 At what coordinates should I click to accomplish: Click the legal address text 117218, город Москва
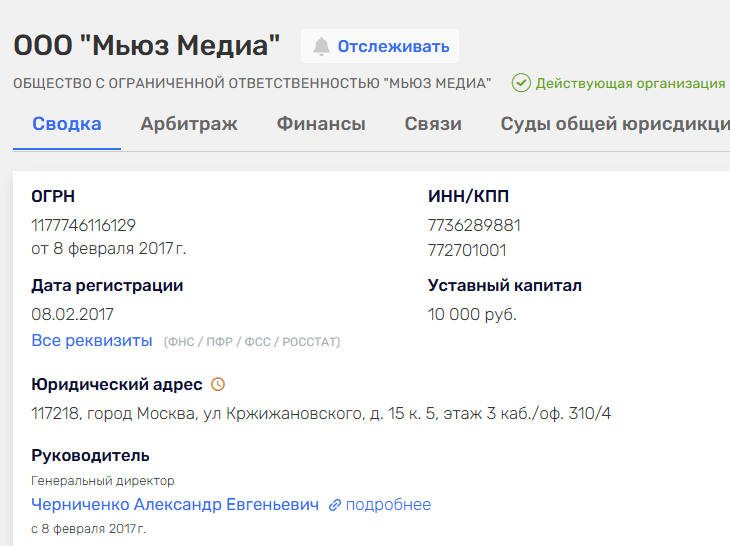coord(321,413)
